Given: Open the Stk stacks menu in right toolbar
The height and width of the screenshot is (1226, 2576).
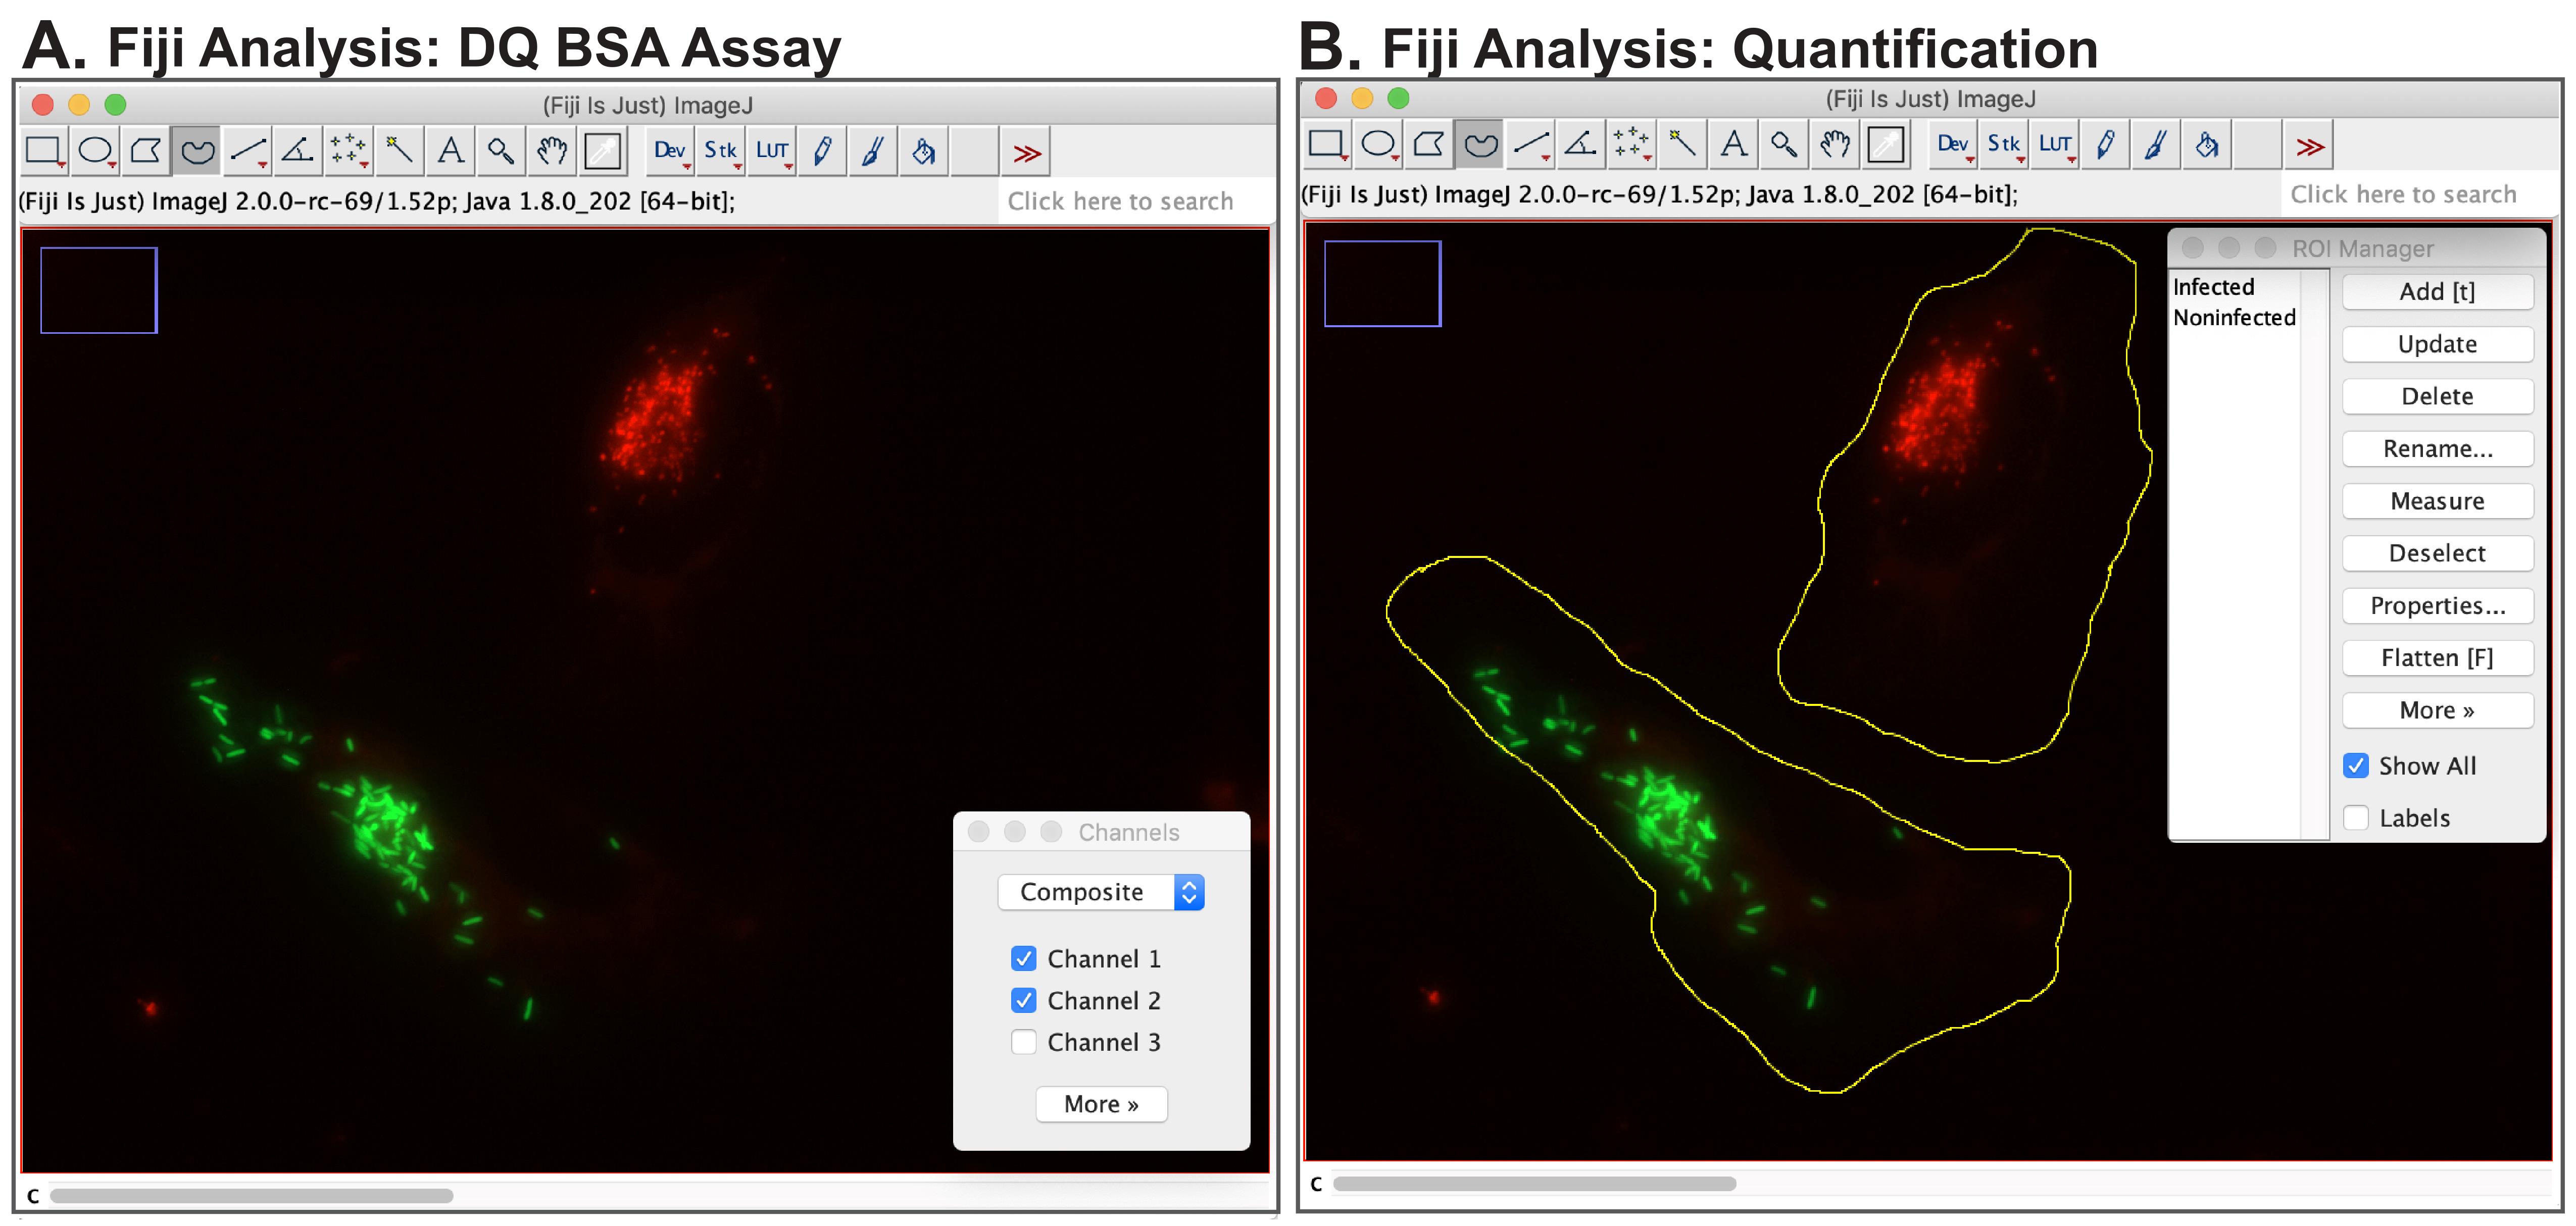Looking at the screenshot, I should pos(2003,145).
